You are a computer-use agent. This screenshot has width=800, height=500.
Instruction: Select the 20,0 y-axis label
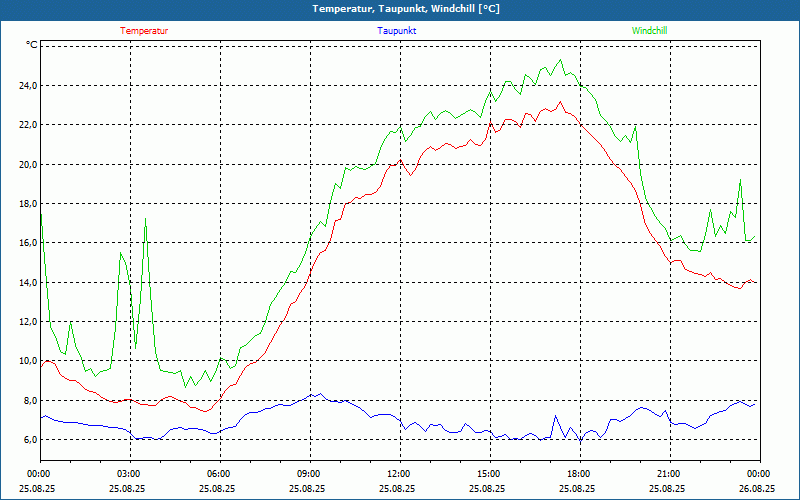(28, 164)
